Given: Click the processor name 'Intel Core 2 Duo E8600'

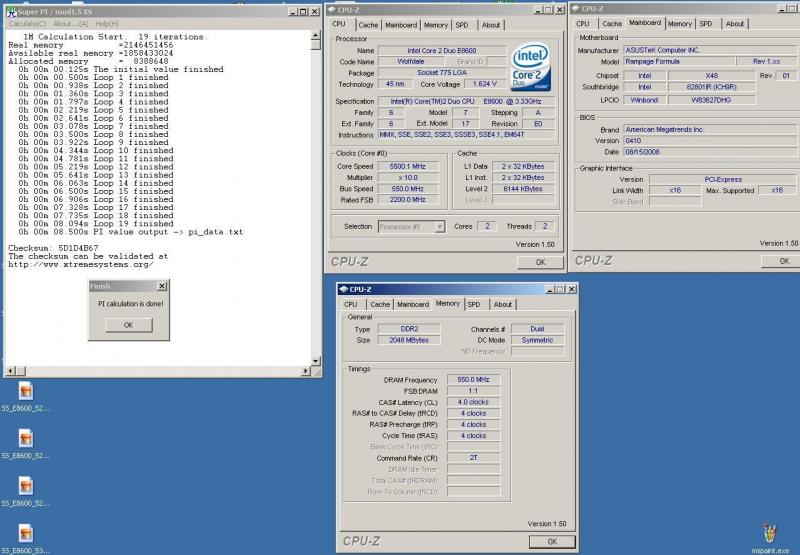Looking at the screenshot, I should (x=442, y=51).
